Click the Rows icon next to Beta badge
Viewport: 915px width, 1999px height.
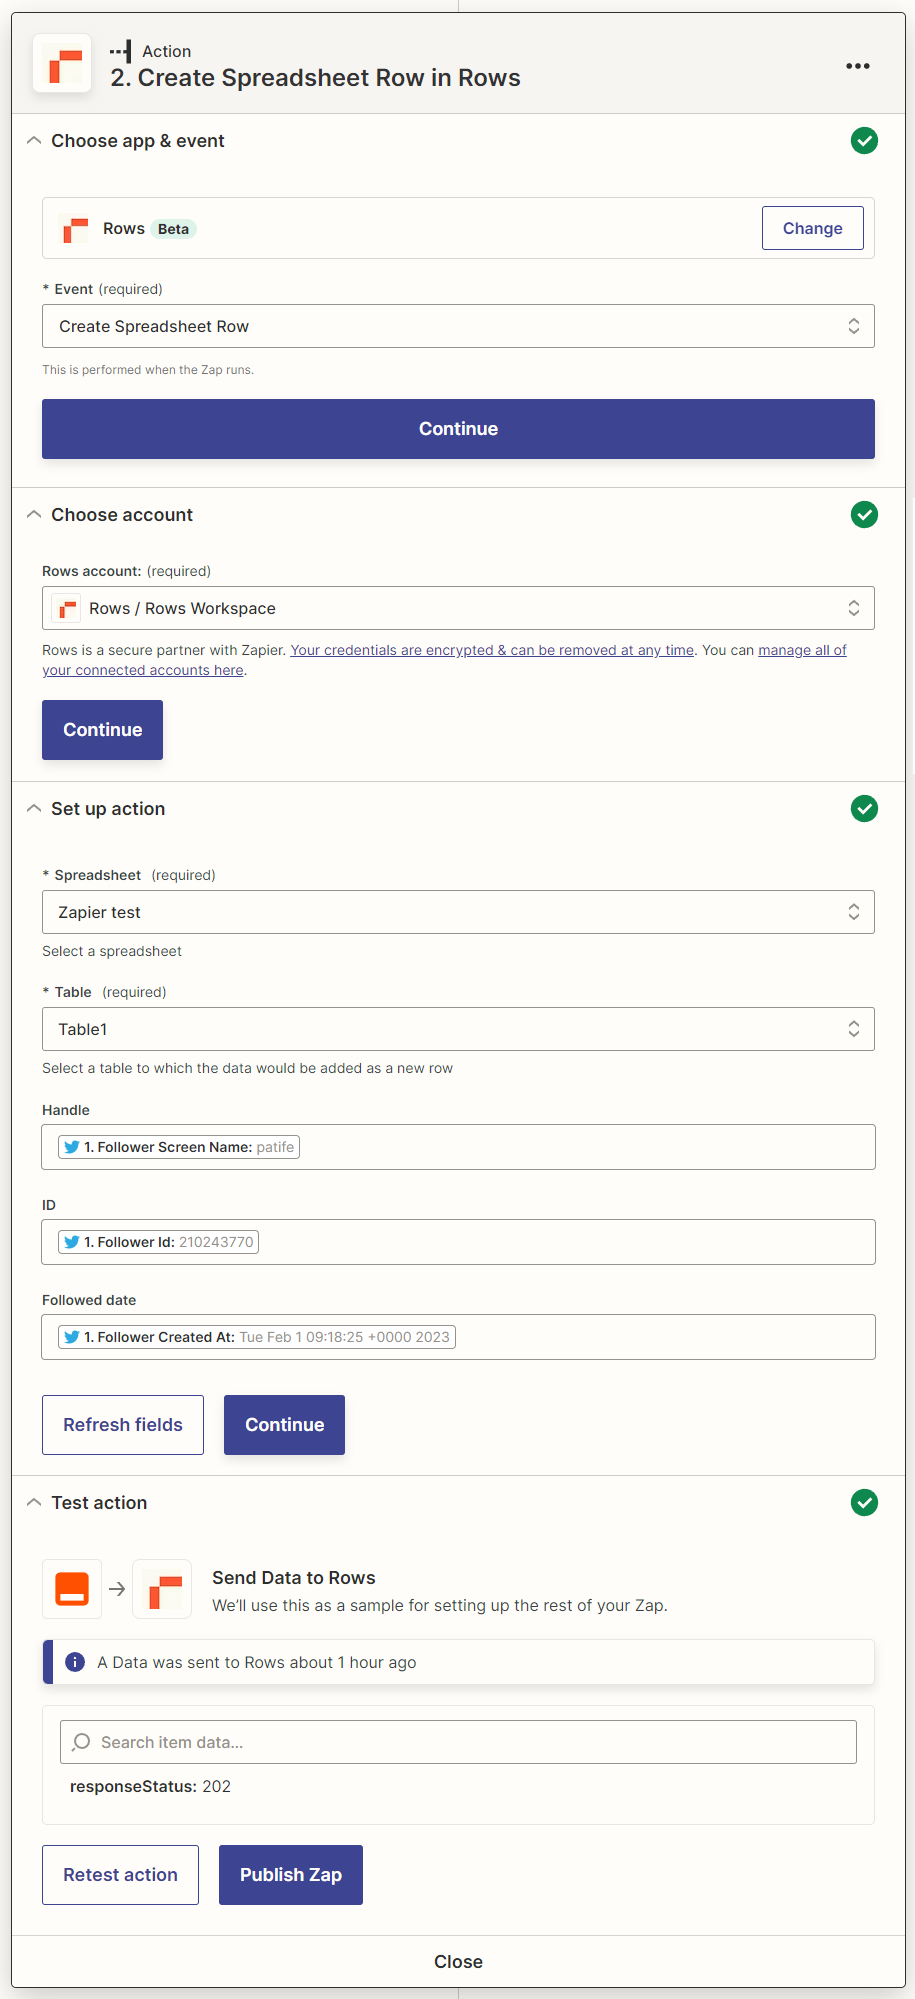click(x=75, y=229)
